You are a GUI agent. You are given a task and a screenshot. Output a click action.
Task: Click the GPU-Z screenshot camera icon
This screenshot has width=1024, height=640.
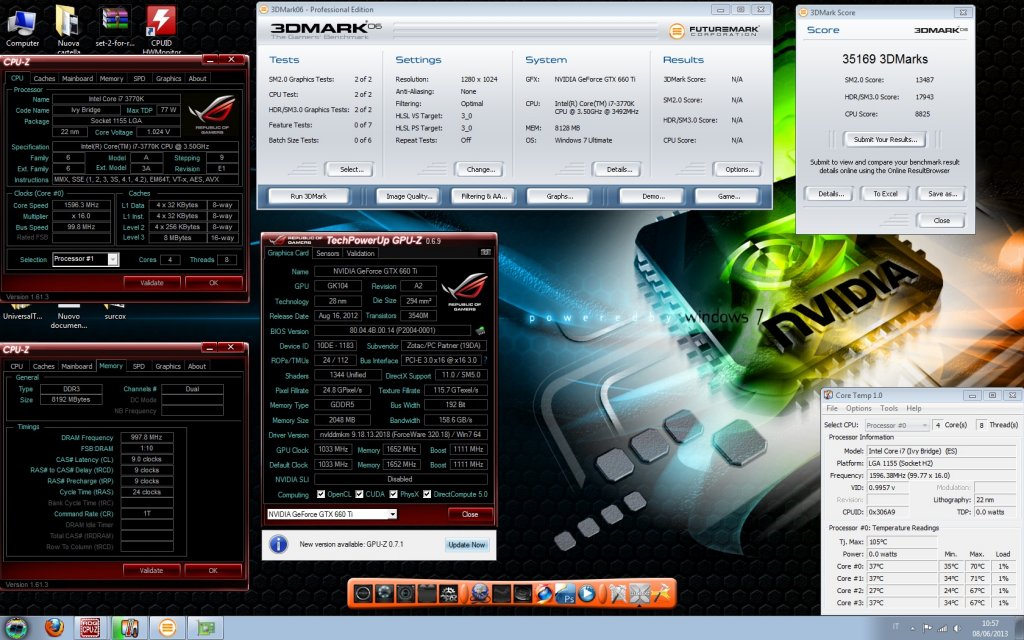coord(485,253)
